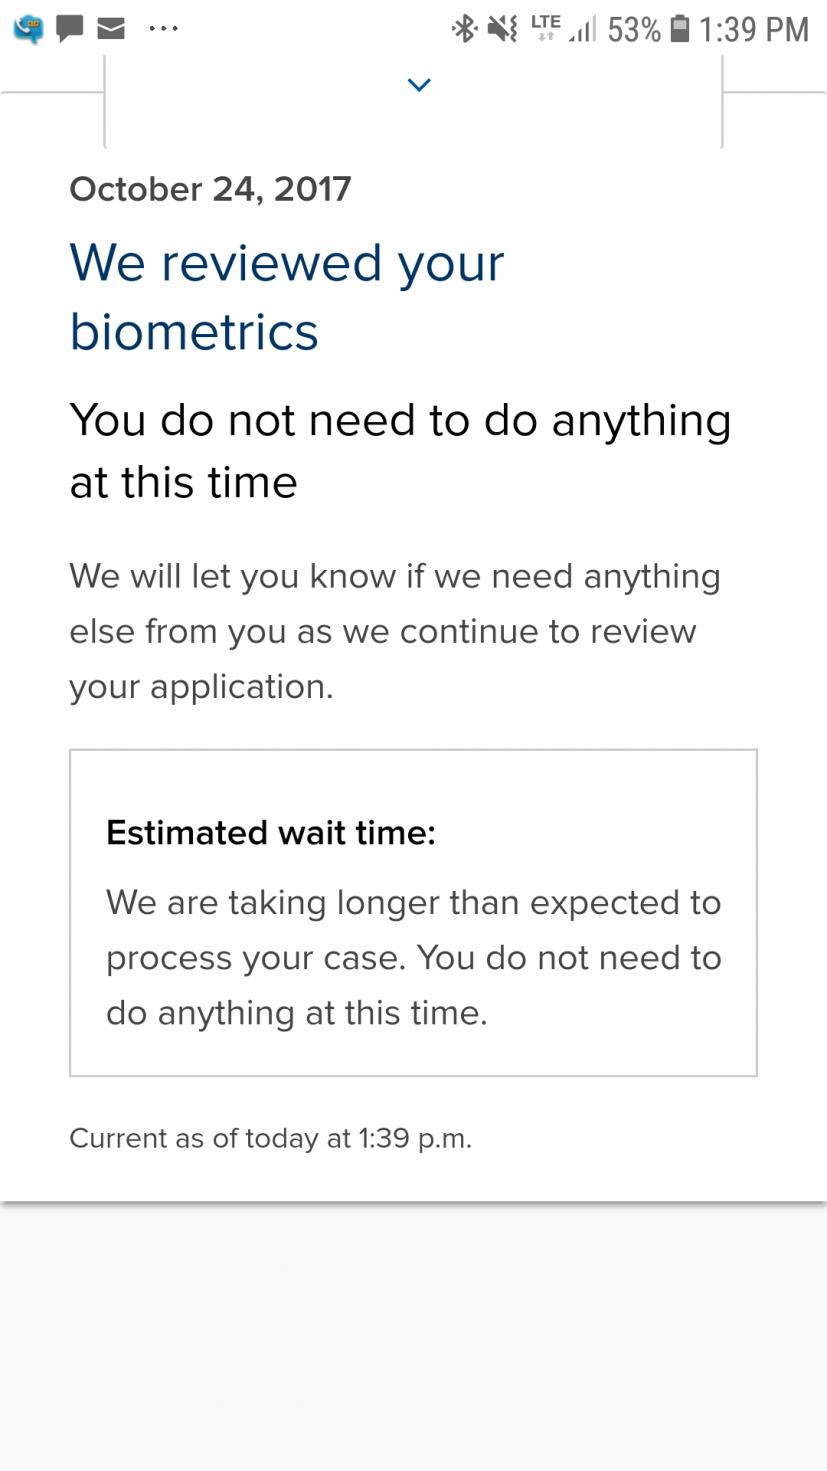
Task: Tap 'You do not need to do anything' subheading
Action: pyautogui.click(x=400, y=450)
